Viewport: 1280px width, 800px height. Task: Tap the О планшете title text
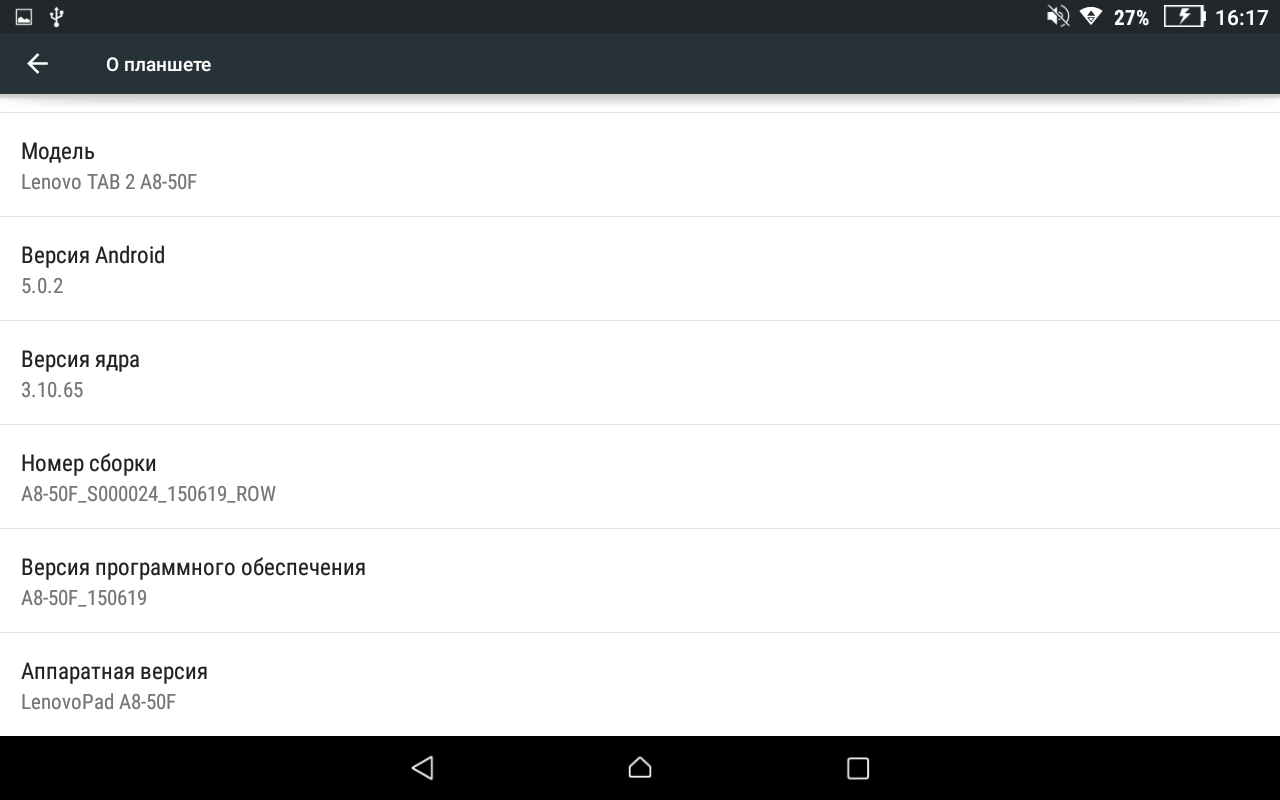pos(158,64)
